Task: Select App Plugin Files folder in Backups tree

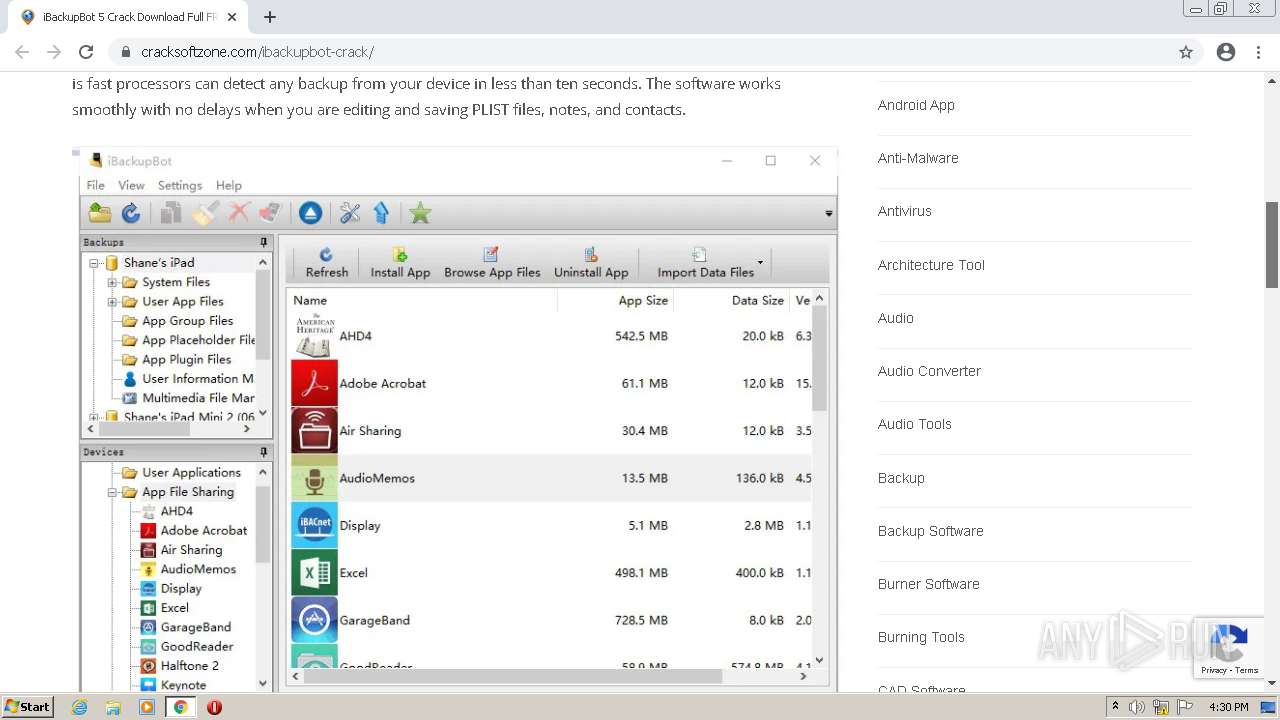Action: click(186, 360)
